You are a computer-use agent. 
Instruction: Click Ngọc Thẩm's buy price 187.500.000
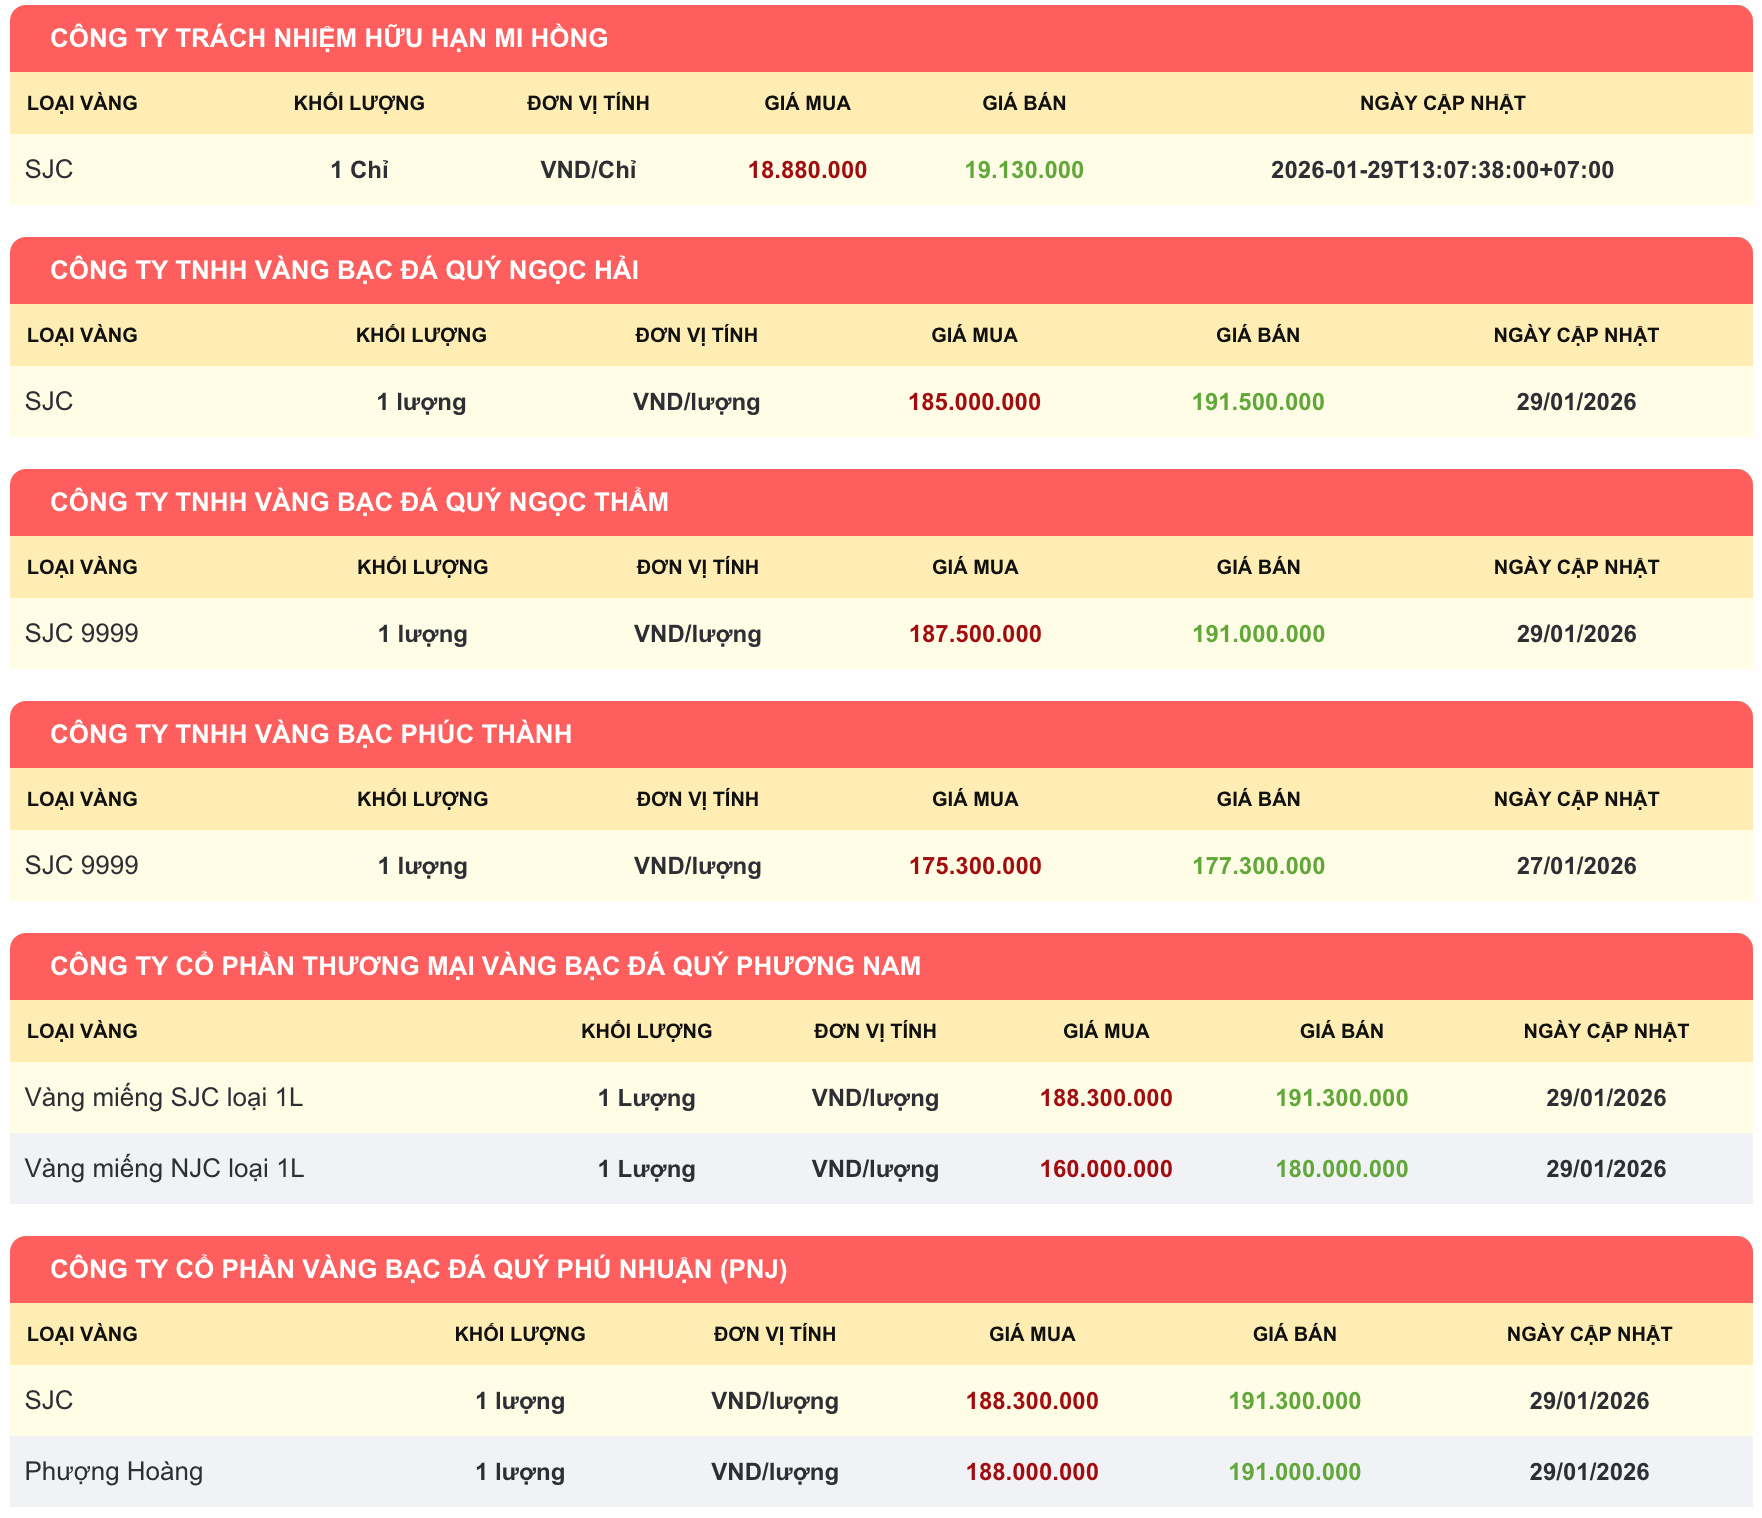tap(974, 634)
